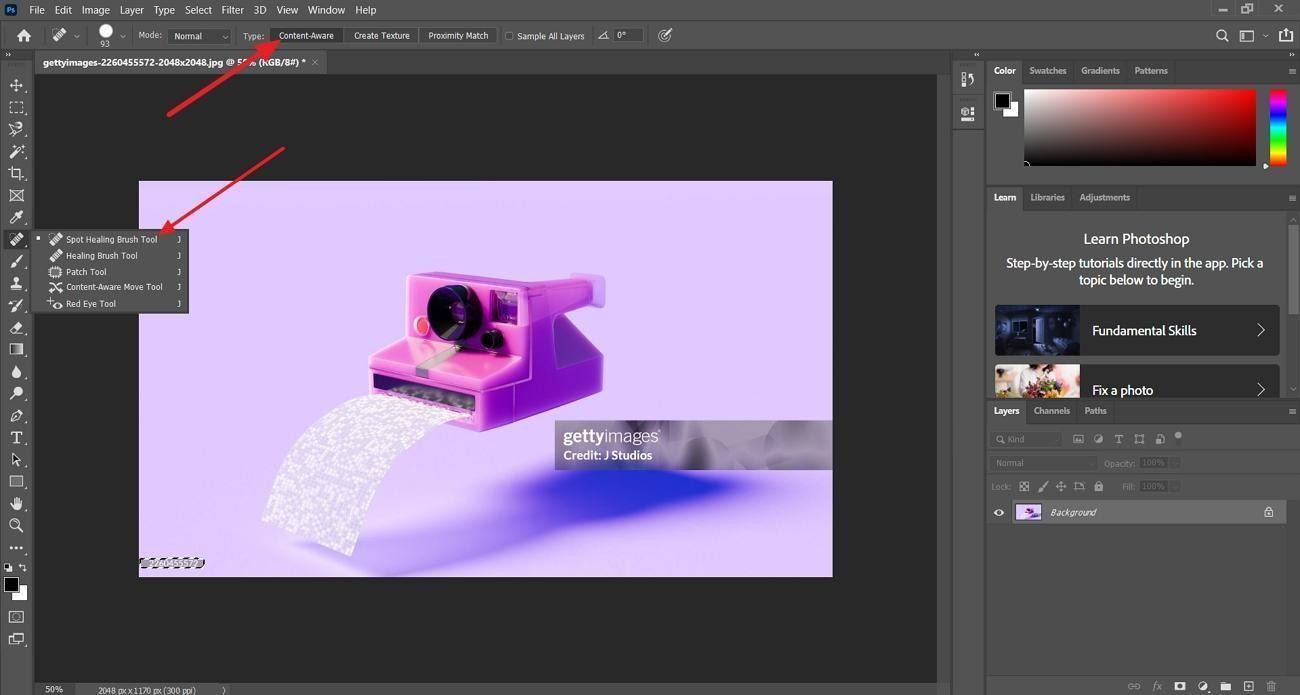Screen dimensions: 1300x695
Task: Open the Mode Normal dropdown in options bar
Action: tap(199, 36)
